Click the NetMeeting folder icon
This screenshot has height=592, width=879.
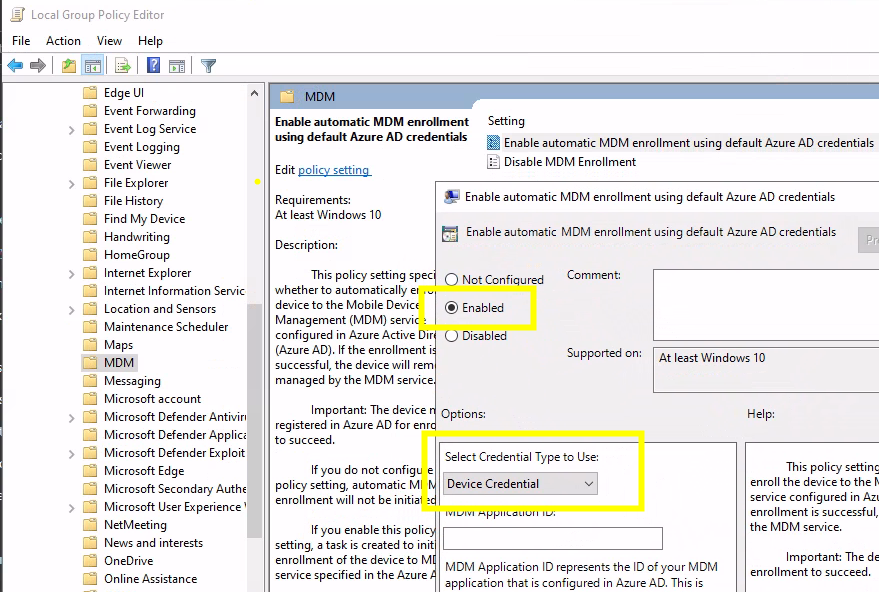[90, 525]
